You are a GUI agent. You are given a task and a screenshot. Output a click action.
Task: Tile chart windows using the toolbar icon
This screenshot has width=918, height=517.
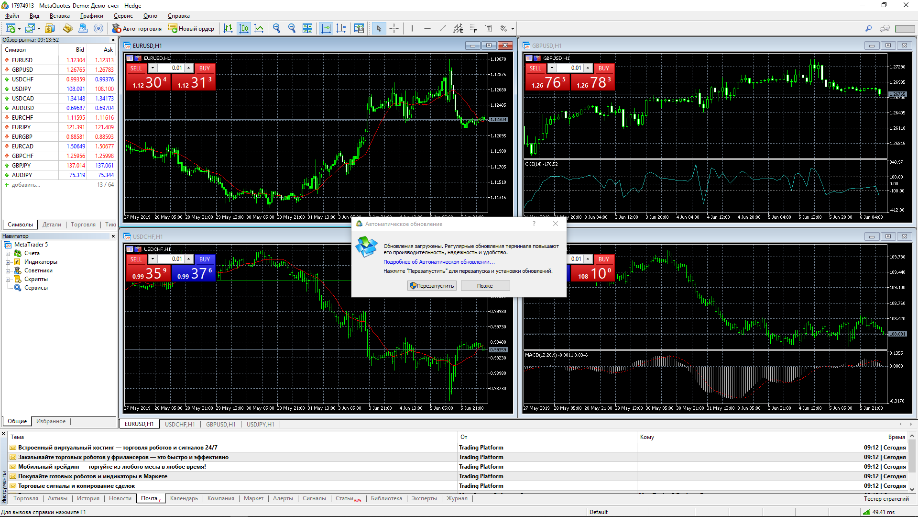tap(309, 29)
